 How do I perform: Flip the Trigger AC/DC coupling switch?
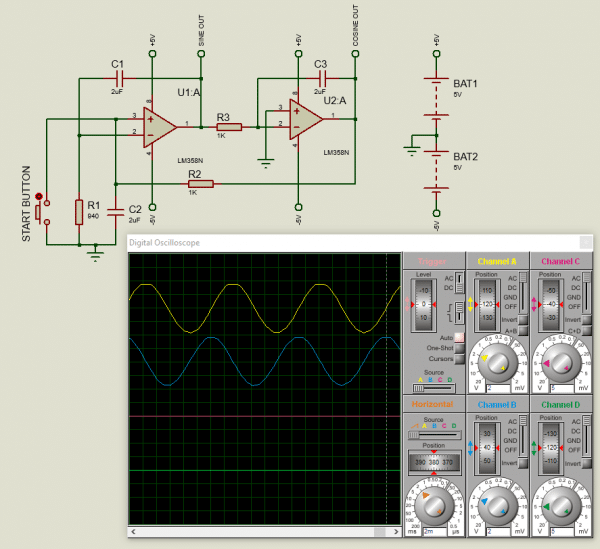pos(459,283)
